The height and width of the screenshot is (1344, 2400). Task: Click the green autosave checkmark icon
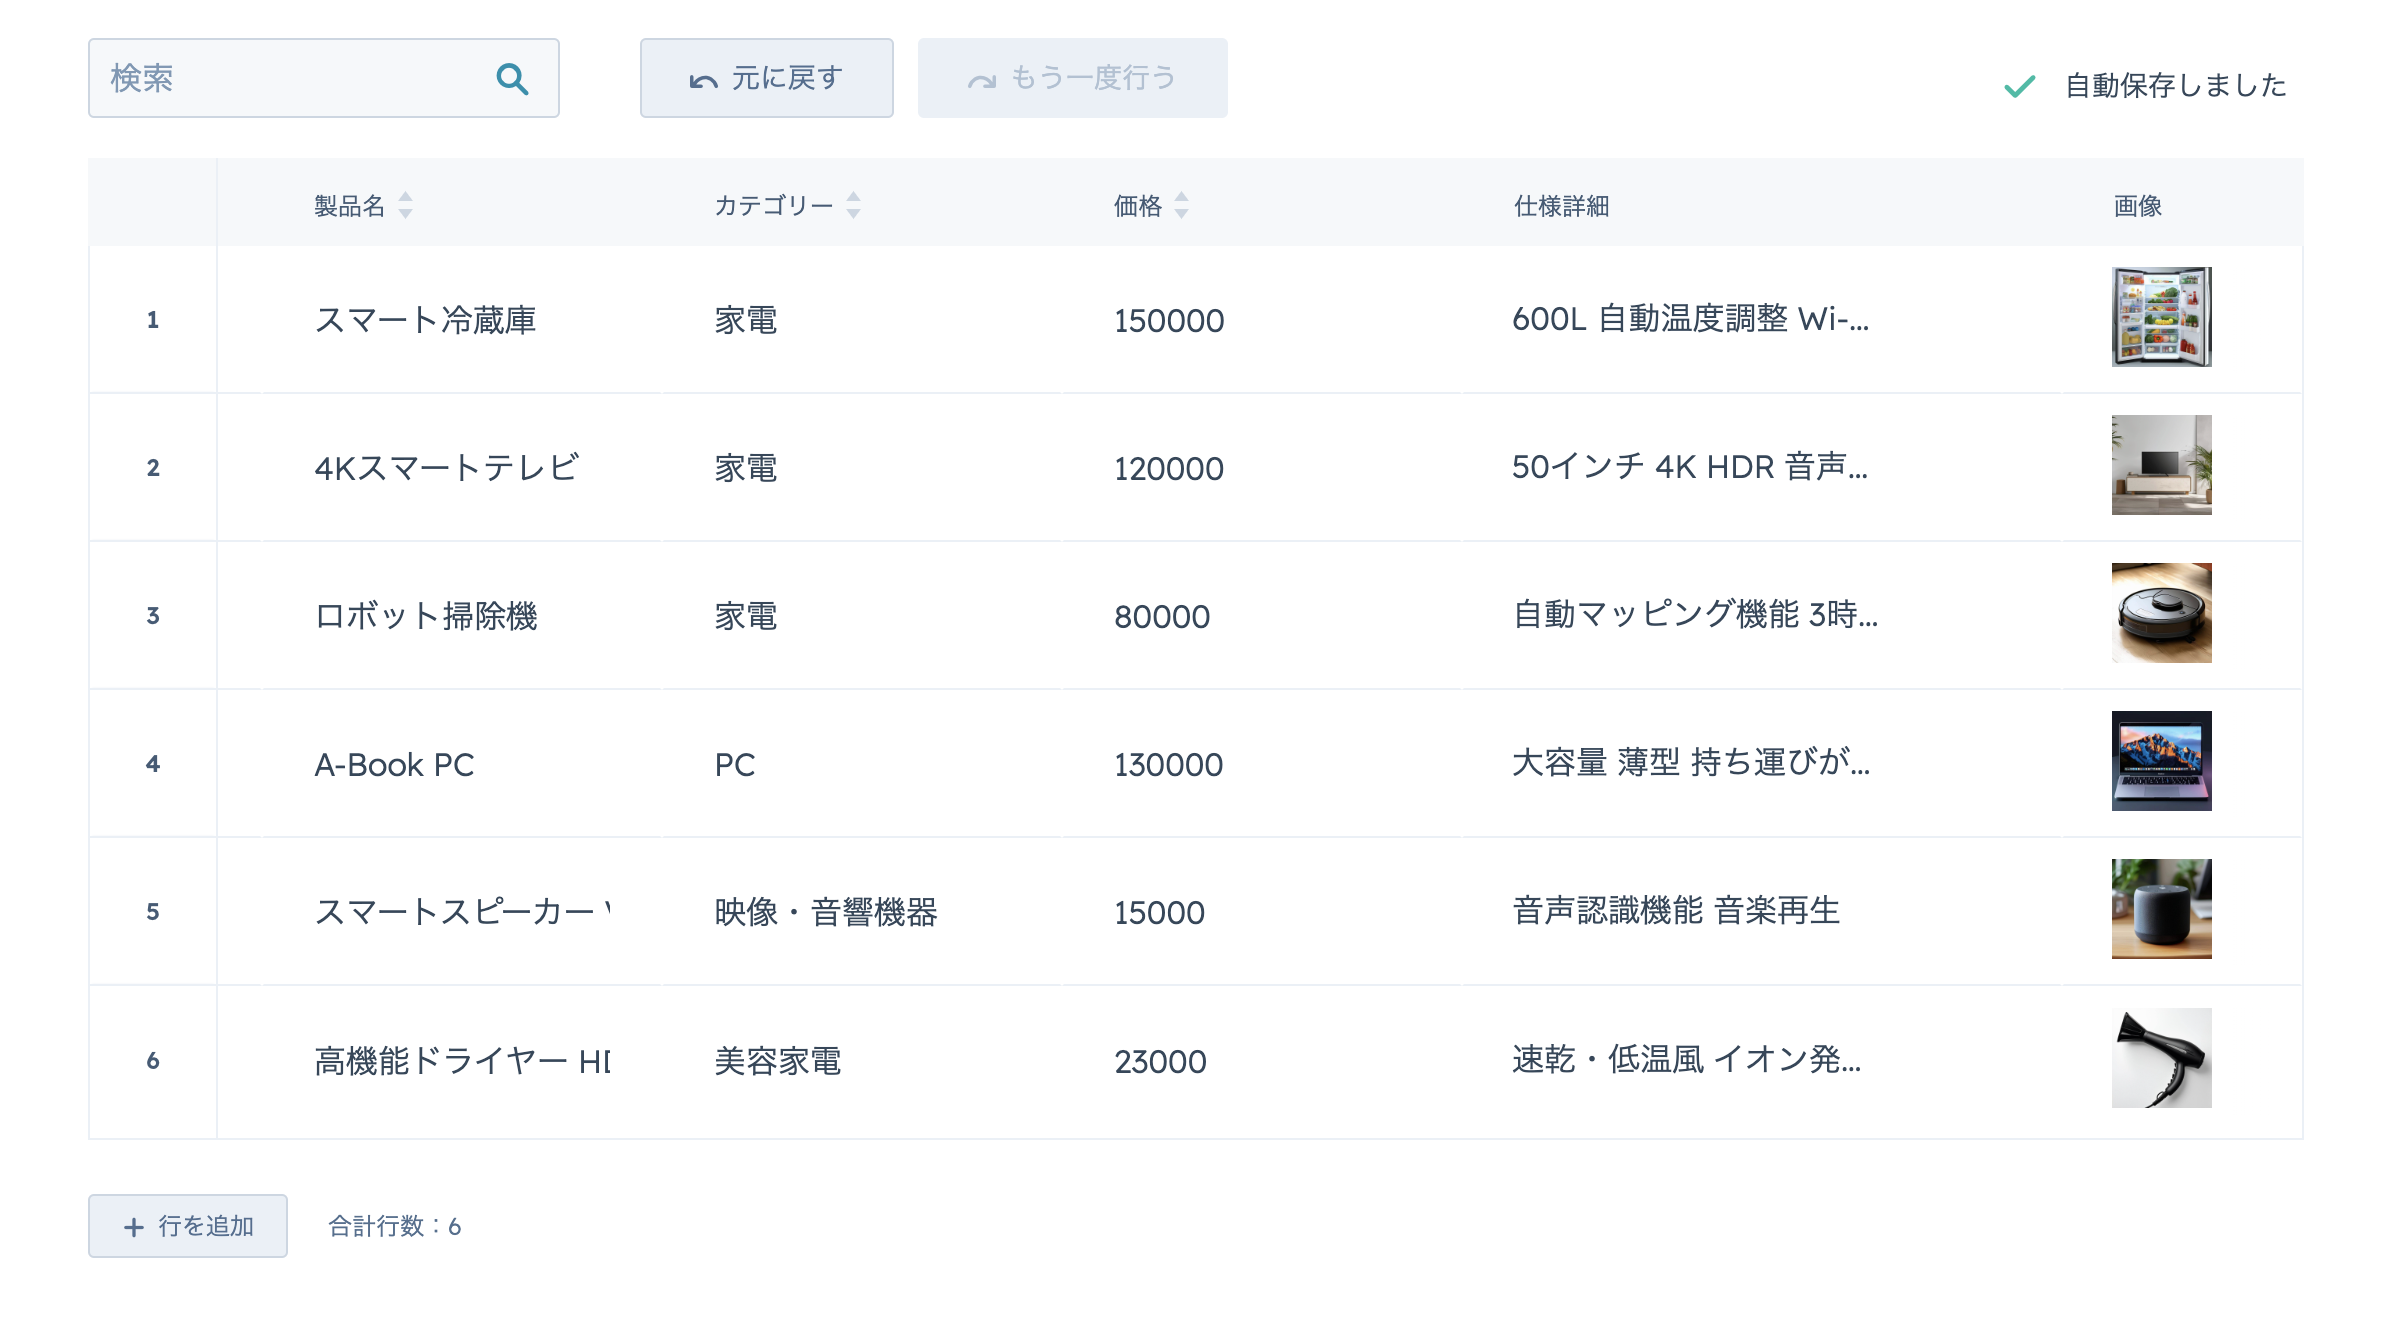pyautogui.click(x=2019, y=86)
